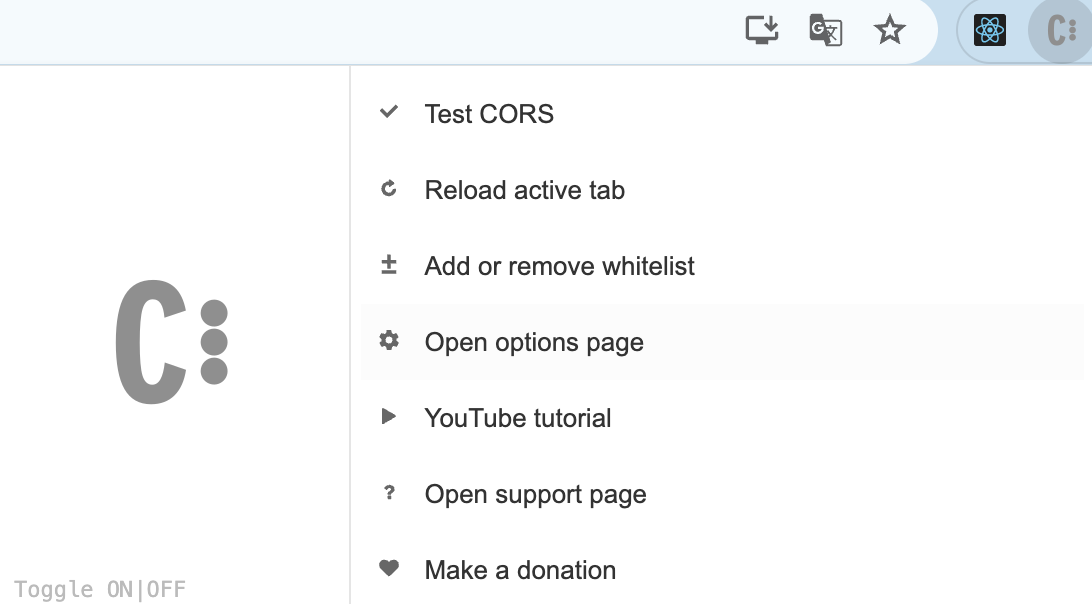The width and height of the screenshot is (1092, 604).
Task: Click the question mark support icon
Action: (389, 493)
